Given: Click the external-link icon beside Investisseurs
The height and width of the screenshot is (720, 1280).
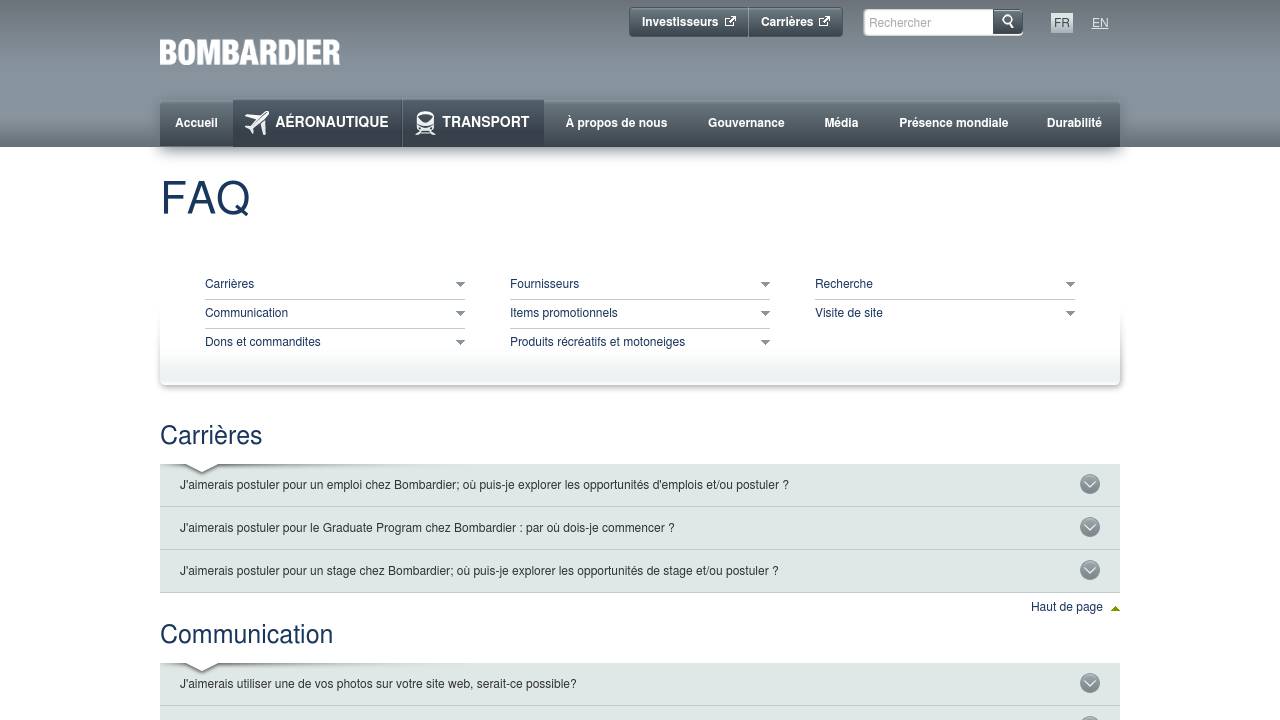Looking at the screenshot, I should point(730,21).
